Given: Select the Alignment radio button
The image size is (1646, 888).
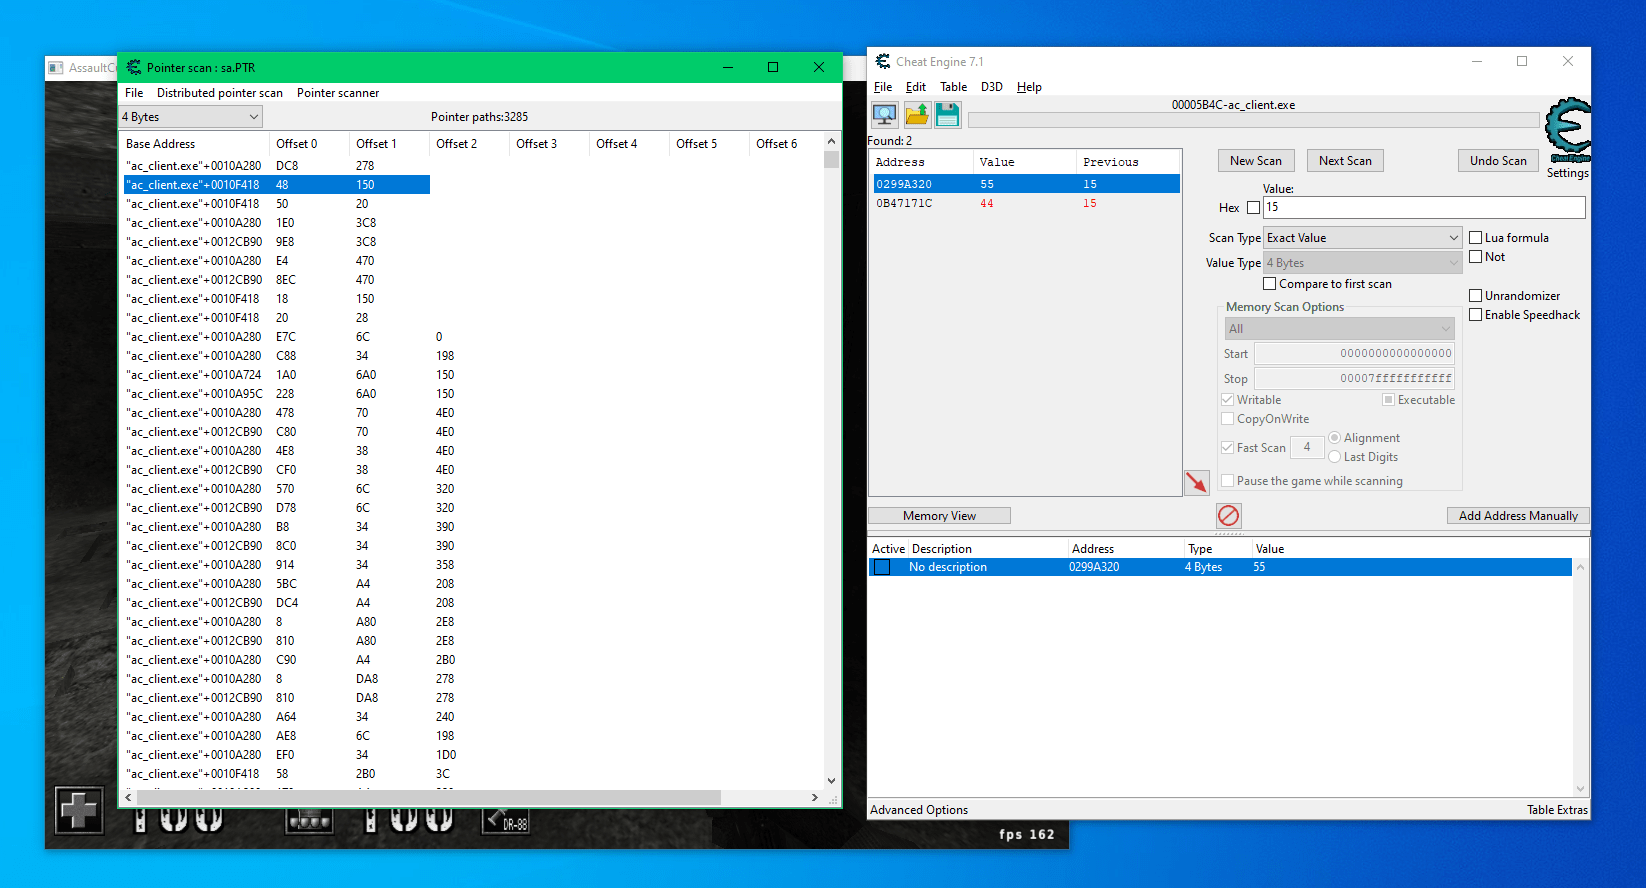Looking at the screenshot, I should pos(1334,438).
